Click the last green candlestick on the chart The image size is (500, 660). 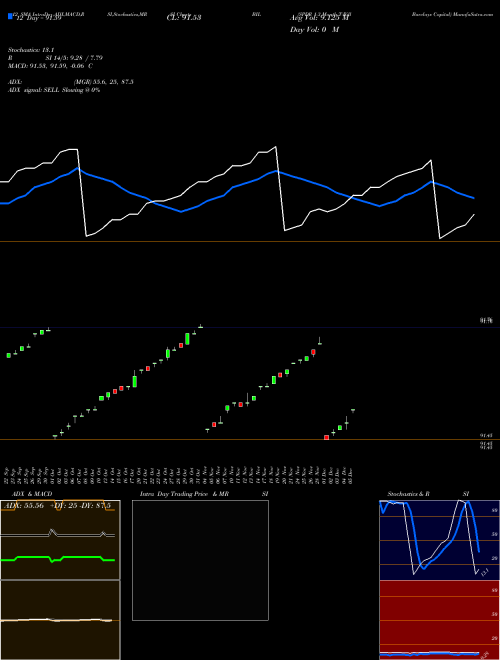[x=353, y=410]
